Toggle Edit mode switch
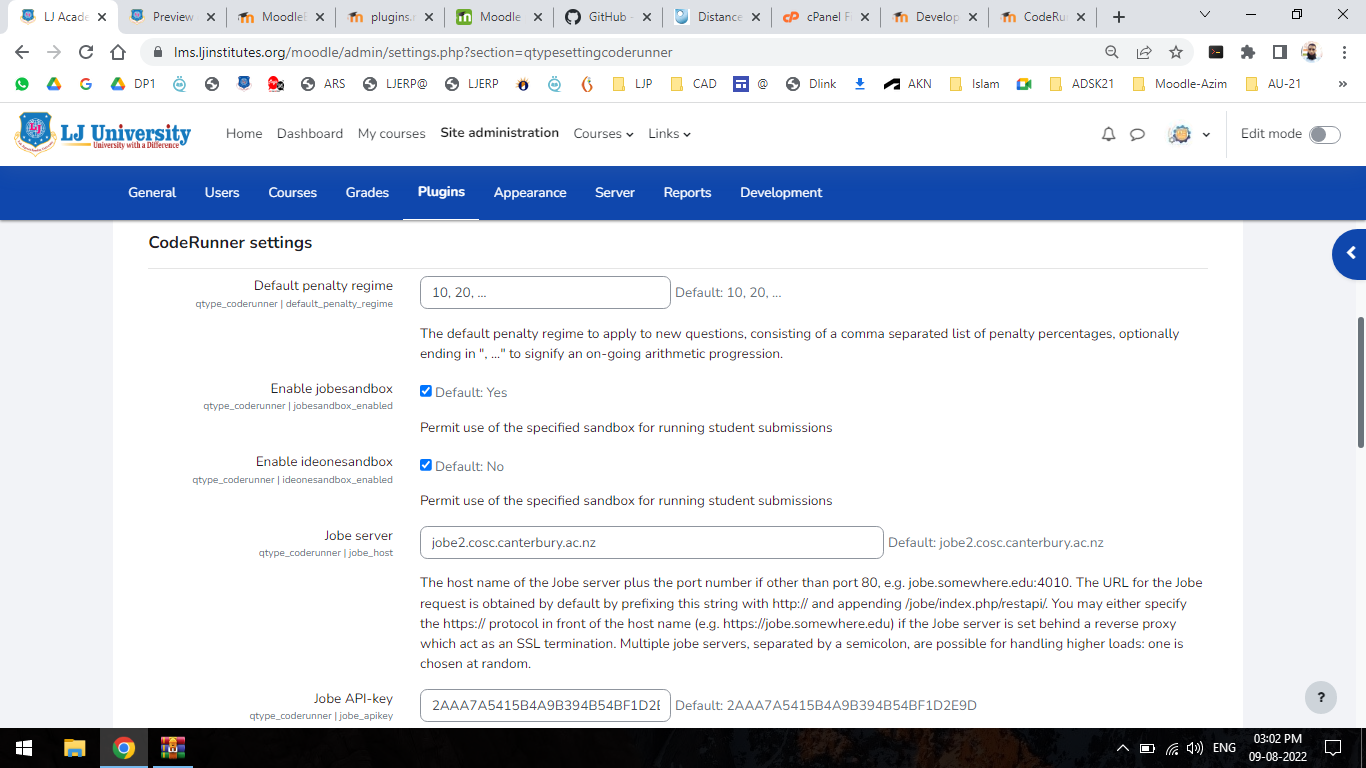This screenshot has height=768, width=1366. click(x=1325, y=134)
